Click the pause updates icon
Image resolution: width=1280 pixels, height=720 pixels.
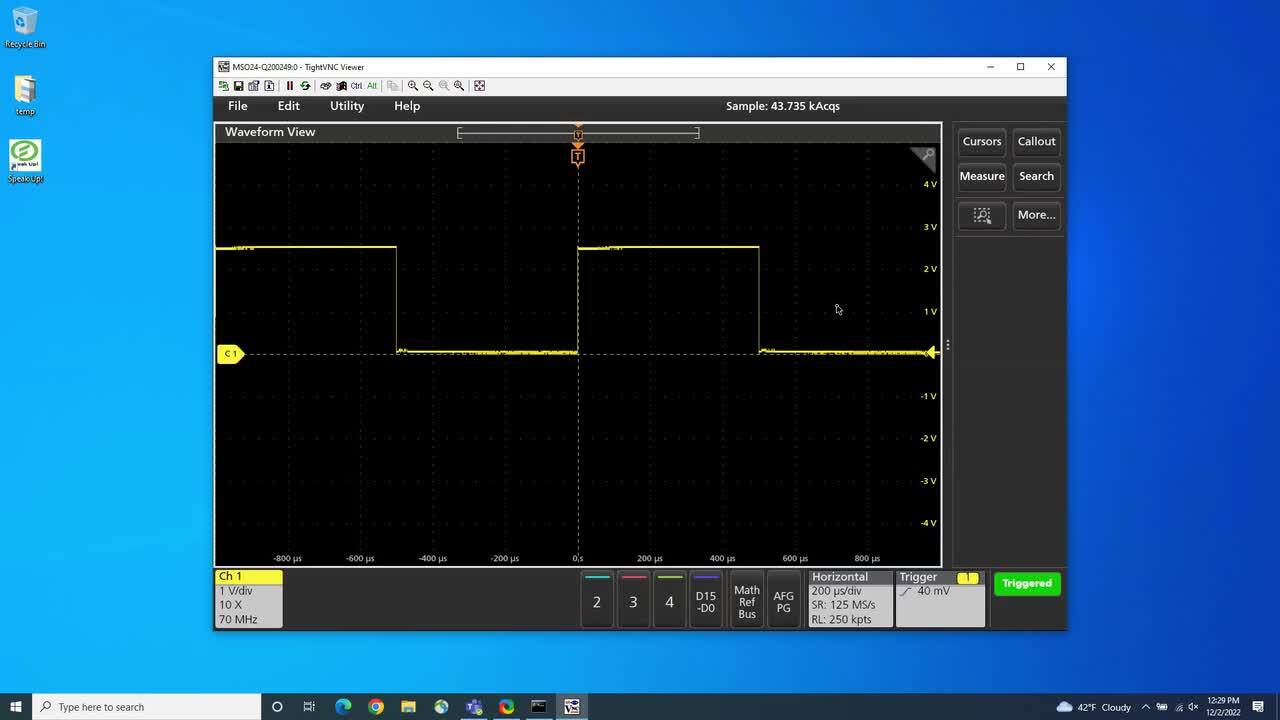tap(289, 86)
